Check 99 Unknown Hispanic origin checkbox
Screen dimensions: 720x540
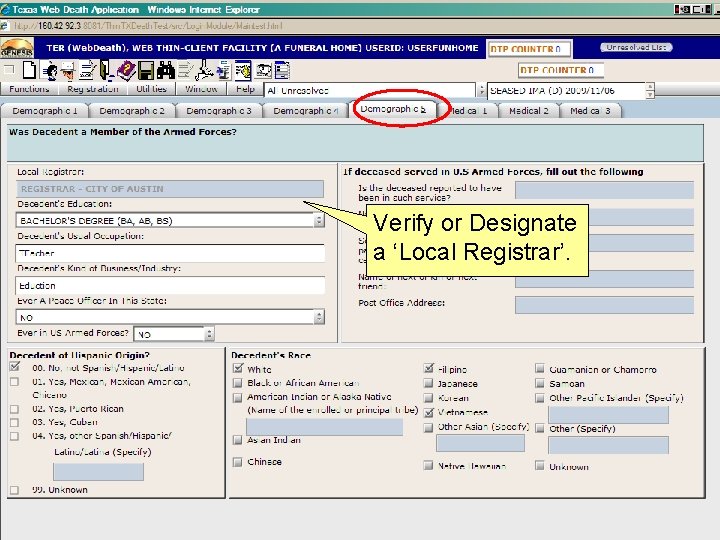click(15, 490)
